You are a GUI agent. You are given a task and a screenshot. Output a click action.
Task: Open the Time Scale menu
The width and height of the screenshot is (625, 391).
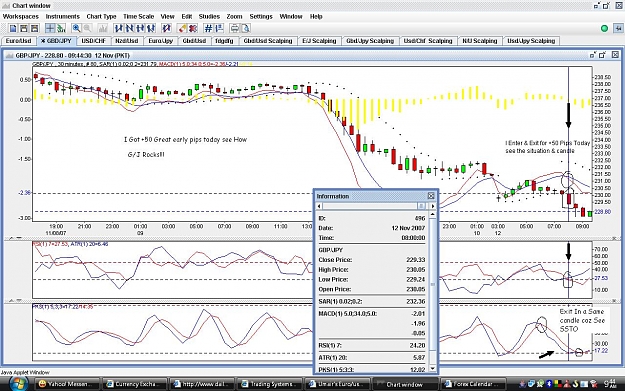point(138,16)
